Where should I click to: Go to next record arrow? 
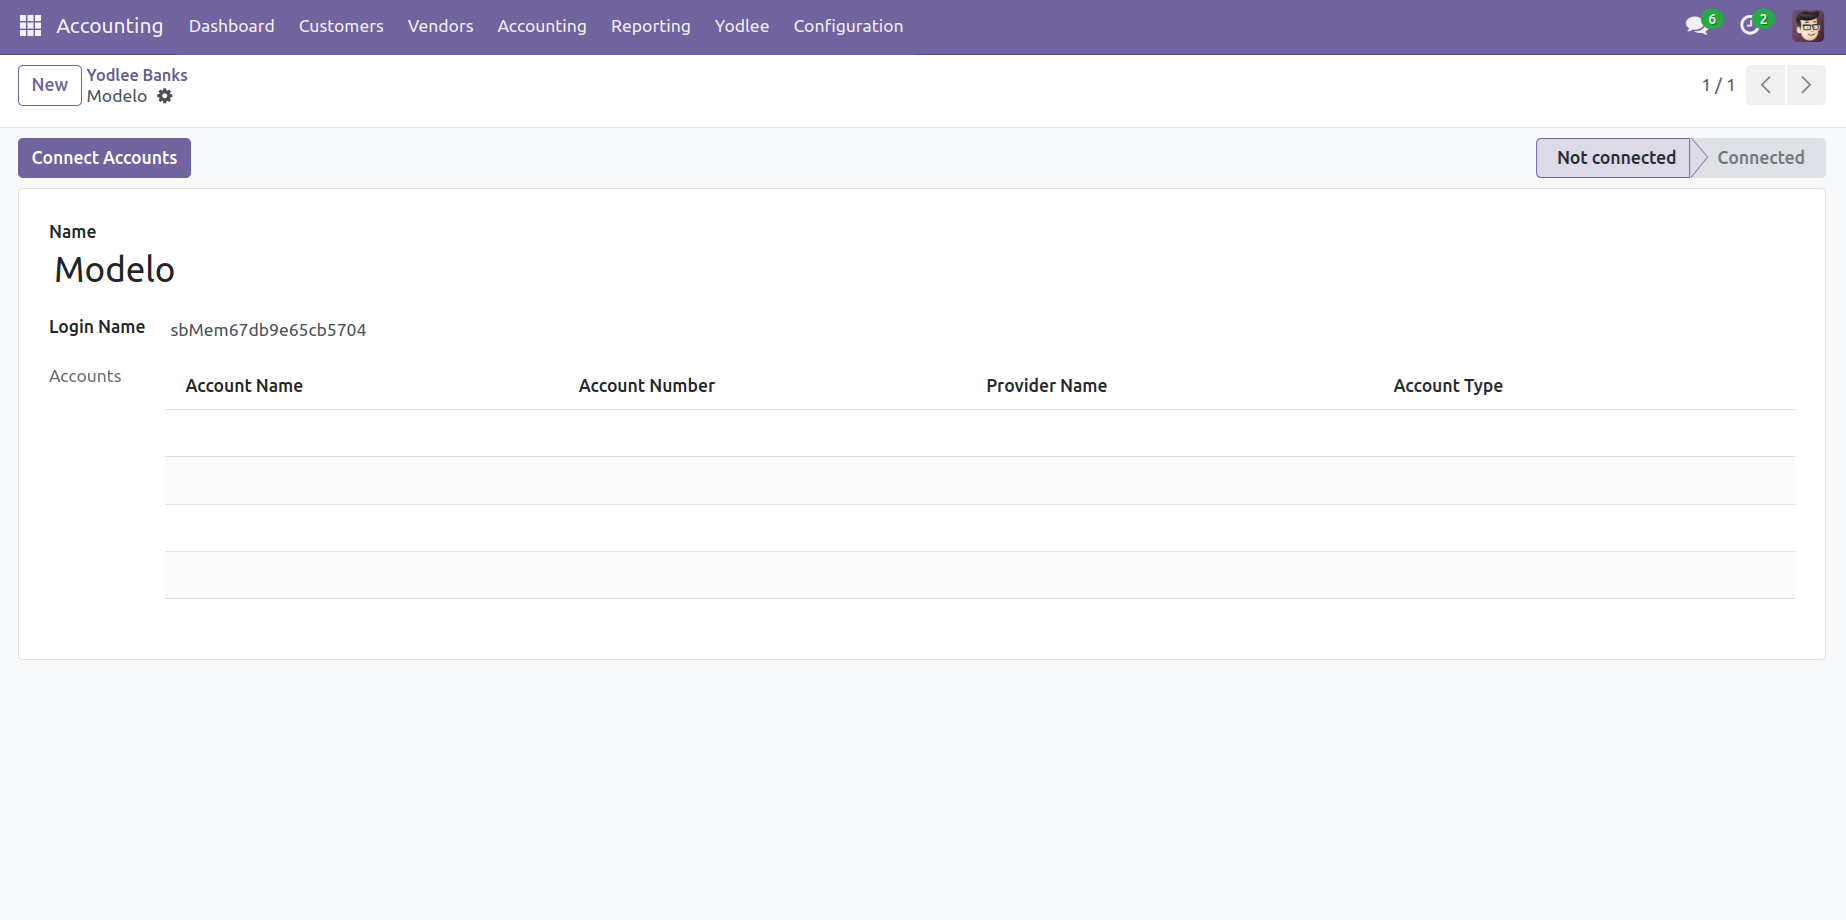point(1806,85)
